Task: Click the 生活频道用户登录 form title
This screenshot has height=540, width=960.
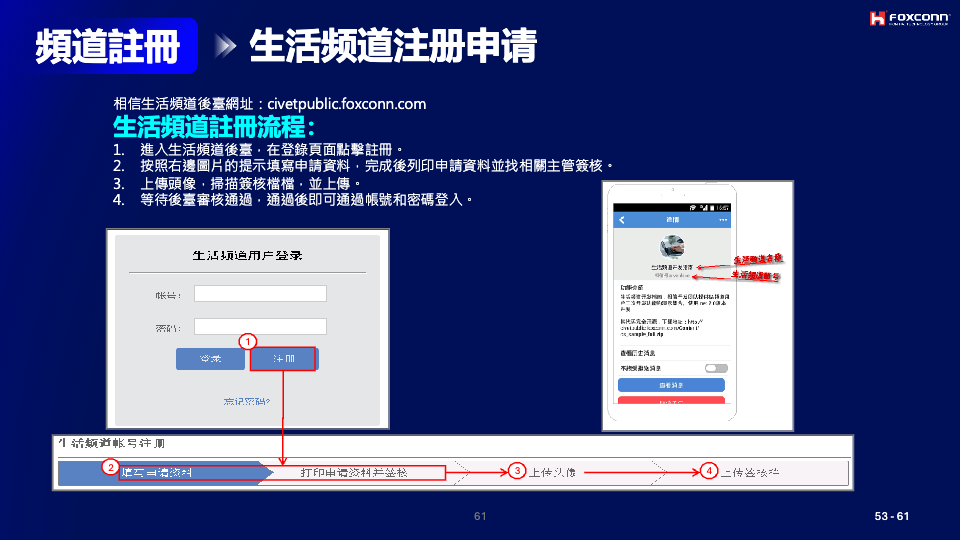Action: (247, 255)
